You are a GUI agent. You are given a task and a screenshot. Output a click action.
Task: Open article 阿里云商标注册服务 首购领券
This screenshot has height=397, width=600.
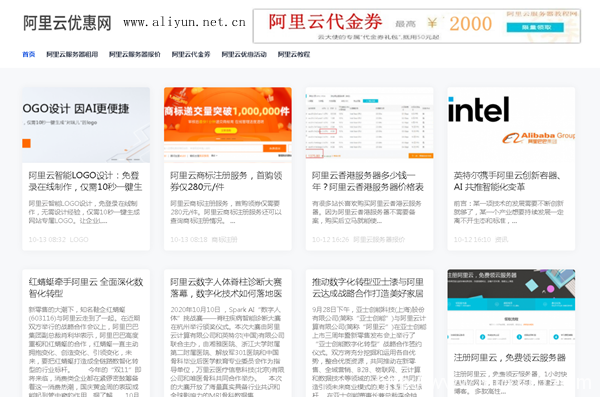click(x=226, y=181)
